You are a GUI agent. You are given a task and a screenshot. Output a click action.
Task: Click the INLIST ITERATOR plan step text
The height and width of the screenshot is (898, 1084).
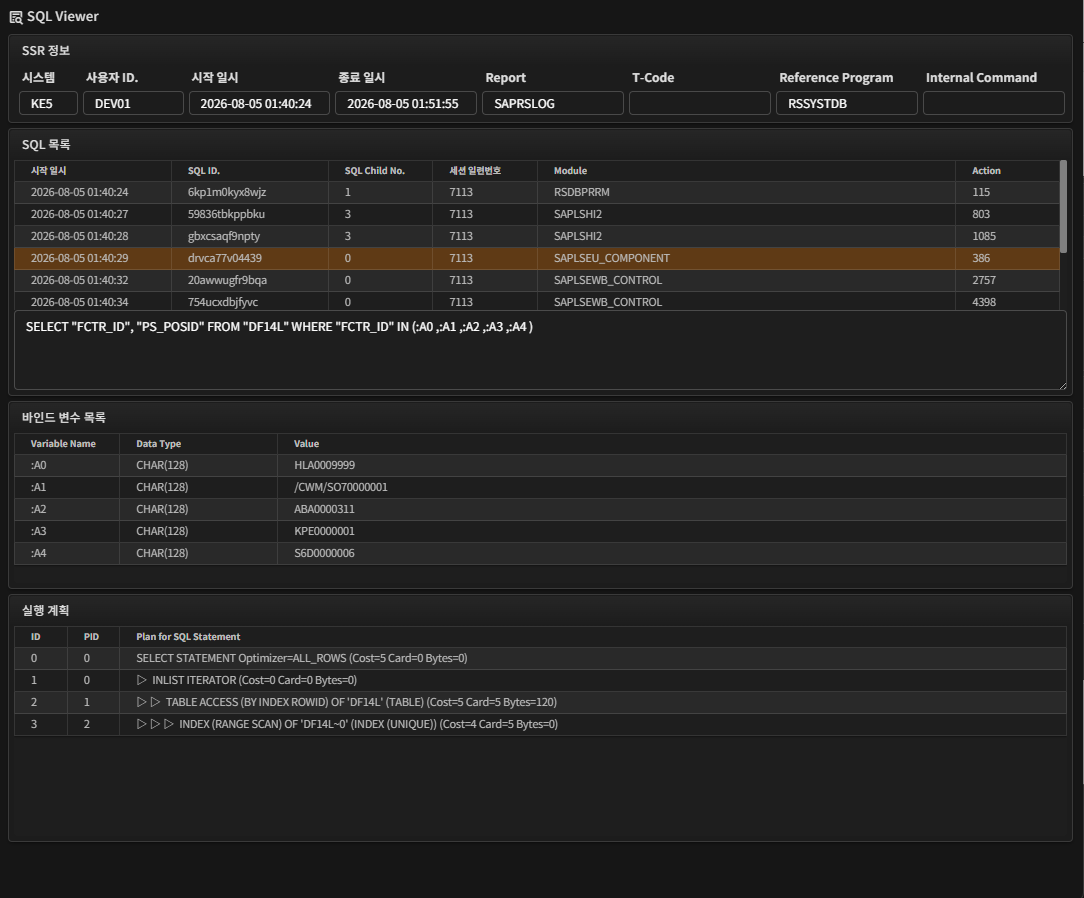tap(254, 680)
